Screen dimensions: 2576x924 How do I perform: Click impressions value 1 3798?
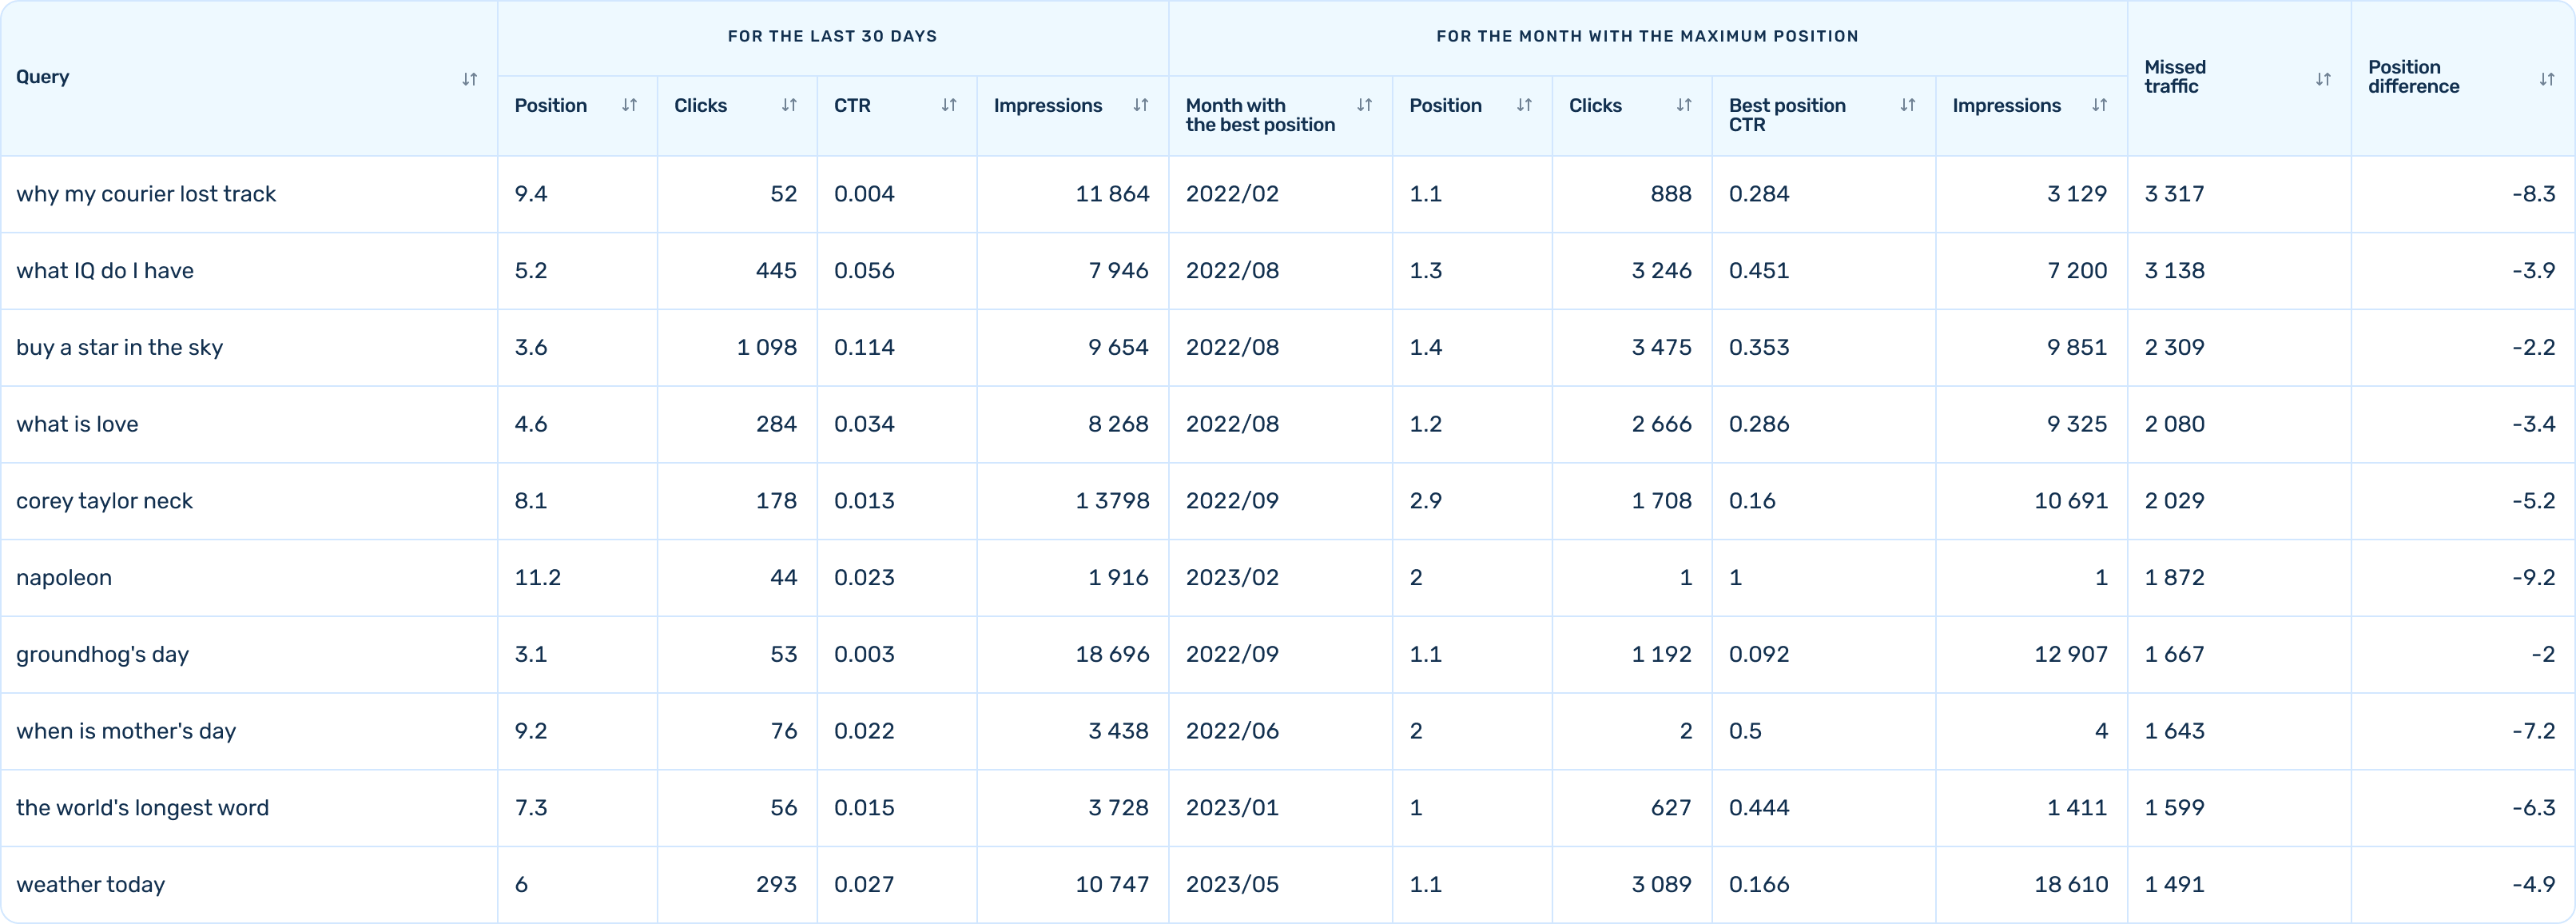[x=1112, y=501]
